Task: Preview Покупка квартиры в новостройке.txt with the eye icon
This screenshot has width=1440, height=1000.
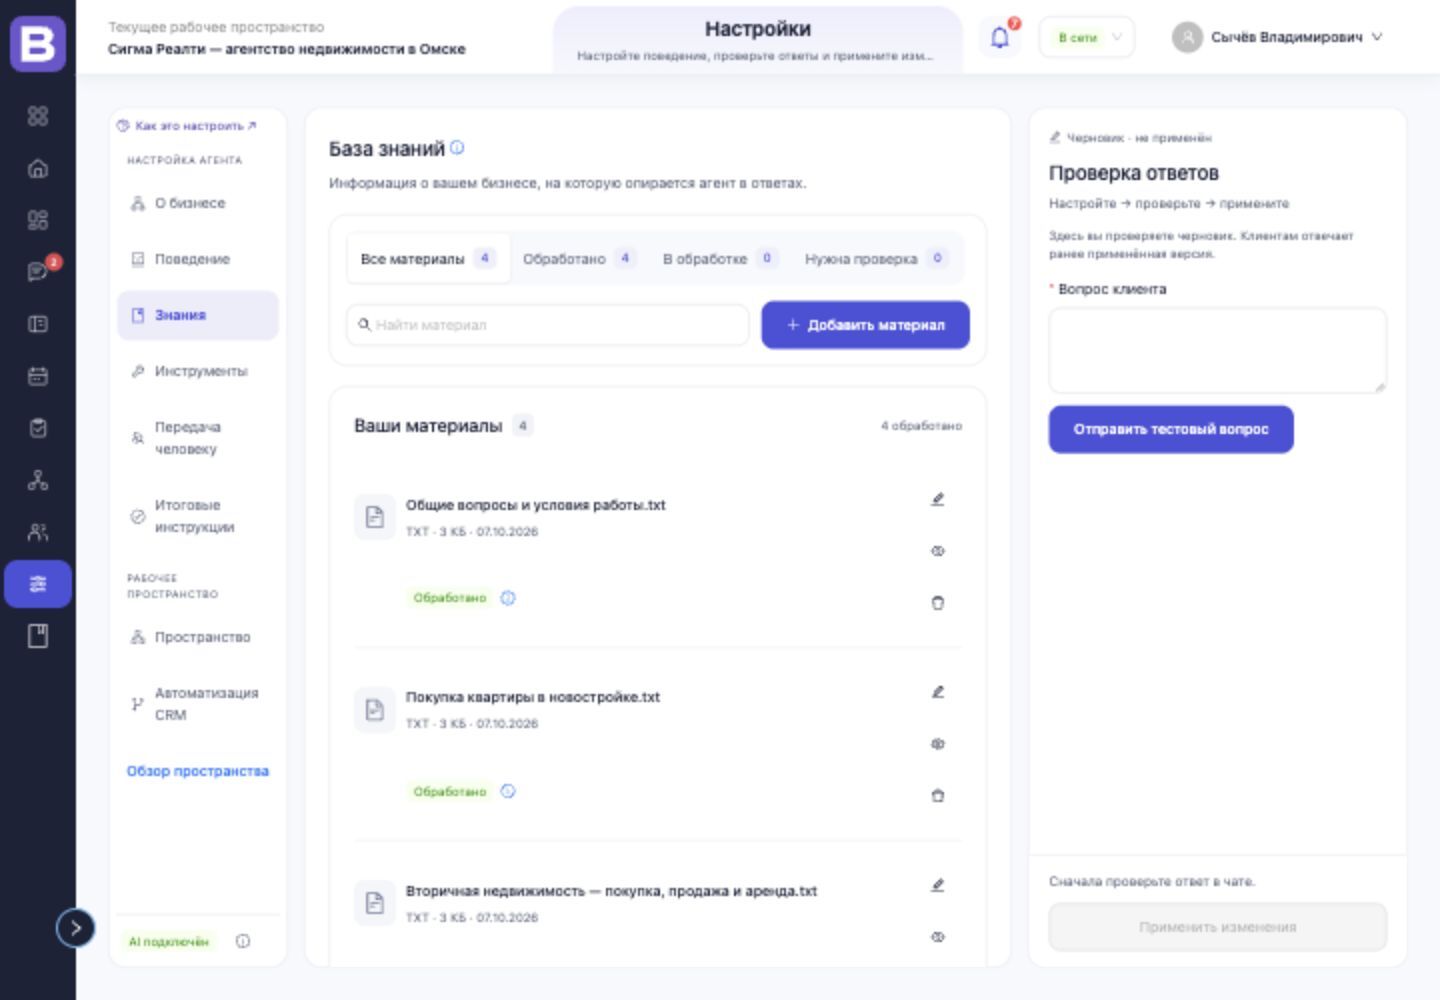Action: (x=938, y=744)
